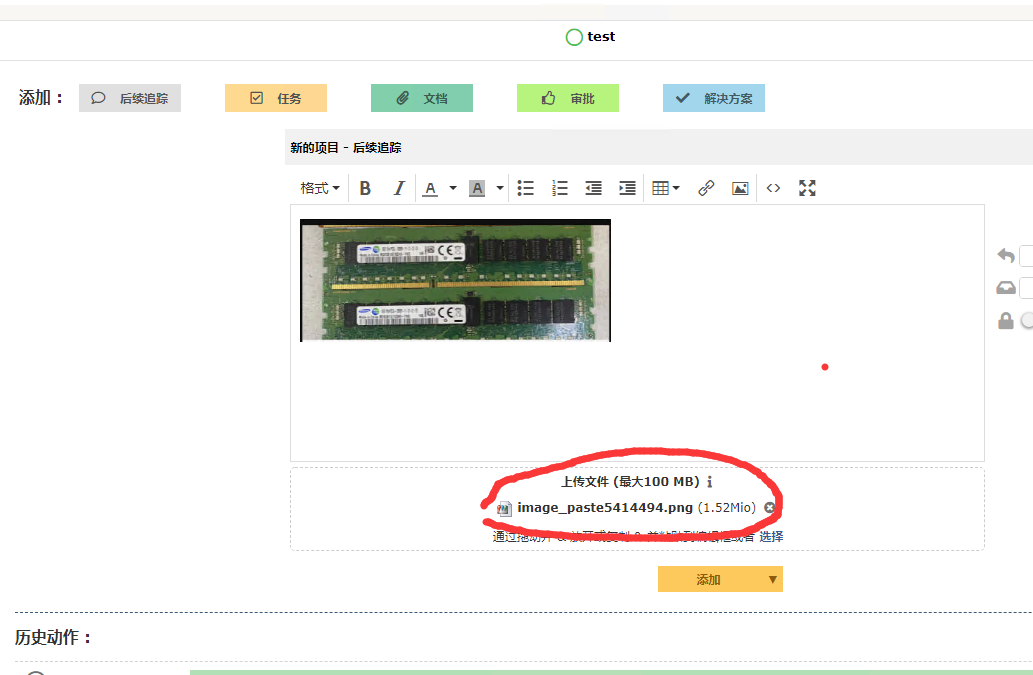Click the 选择 file upload link
The image size is (1033, 675).
click(772, 536)
